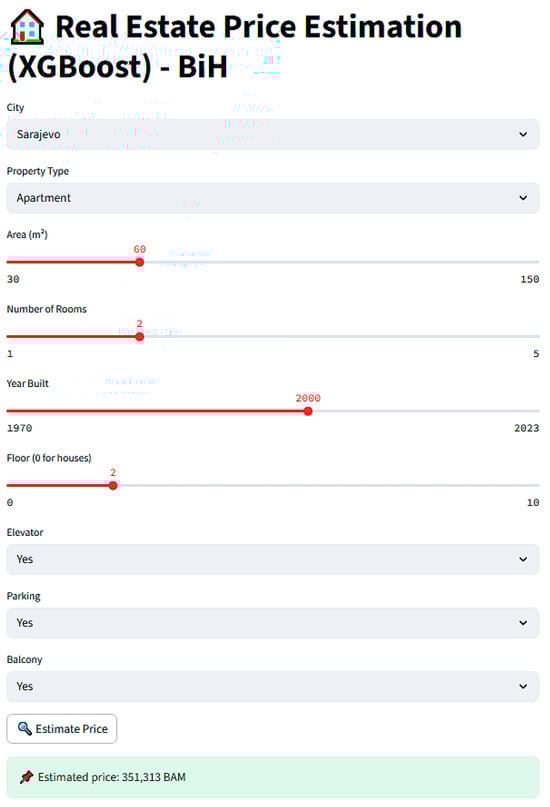Viewport: 550px width, 807px height.
Task: Open the Elevator Yes/No dropdown
Action: [x=273, y=559]
